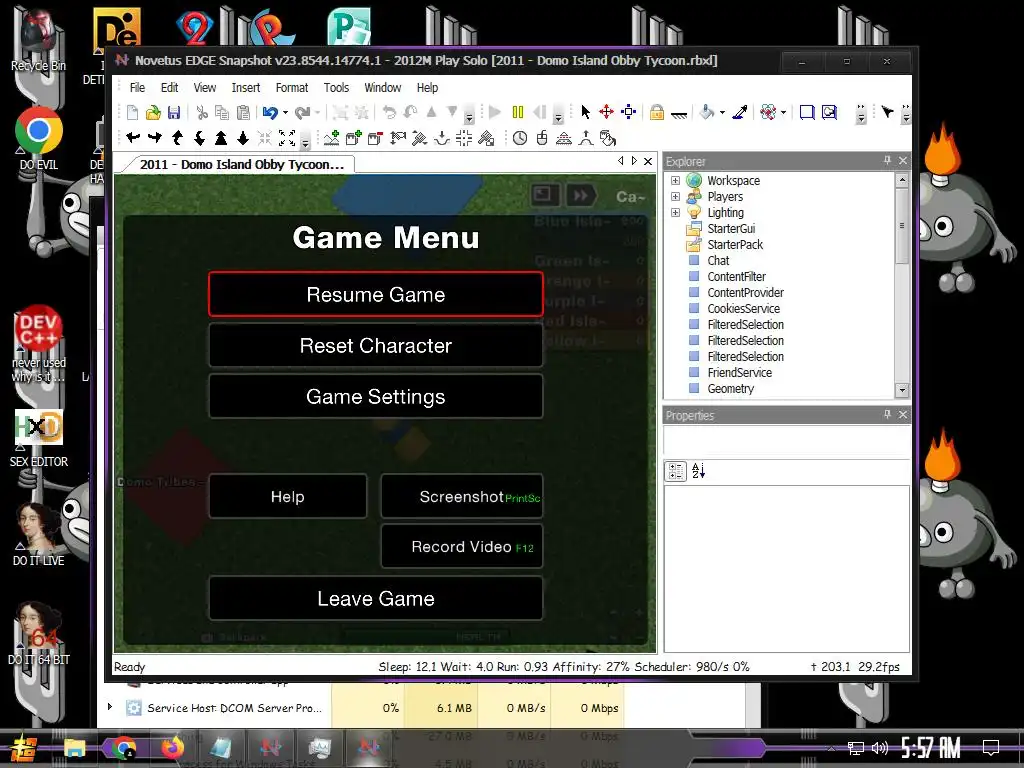Screen dimensions: 1024x768
Task: Open the camera toolbar overflow options arrow
Action: 306,142
